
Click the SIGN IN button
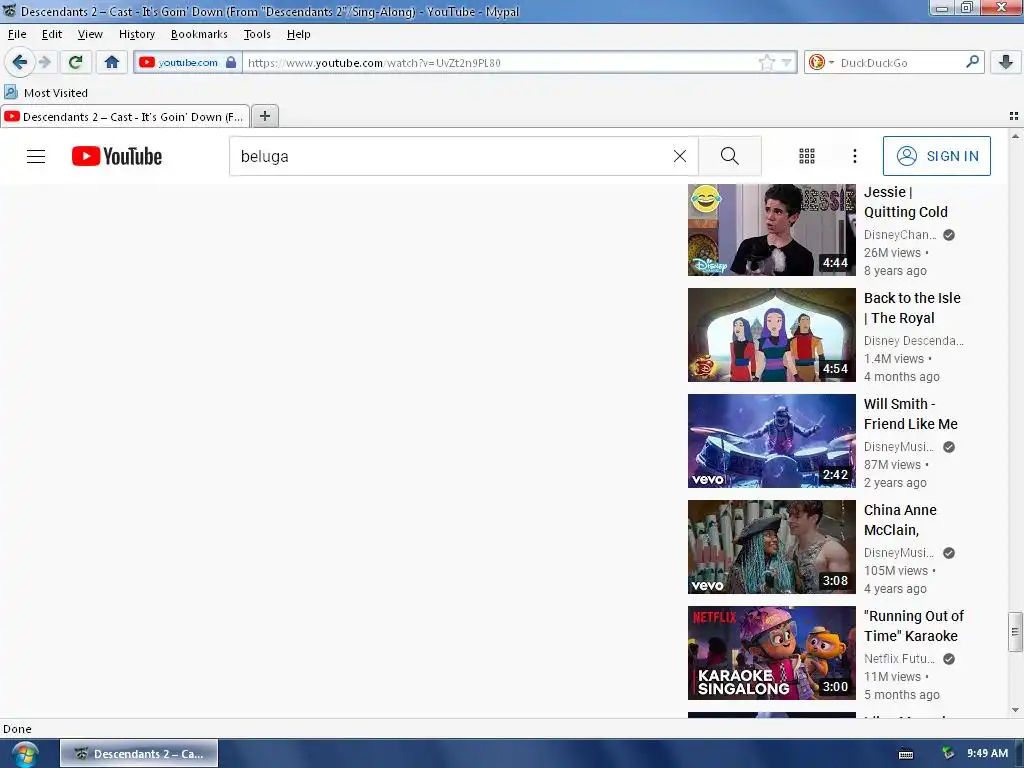[x=936, y=156]
